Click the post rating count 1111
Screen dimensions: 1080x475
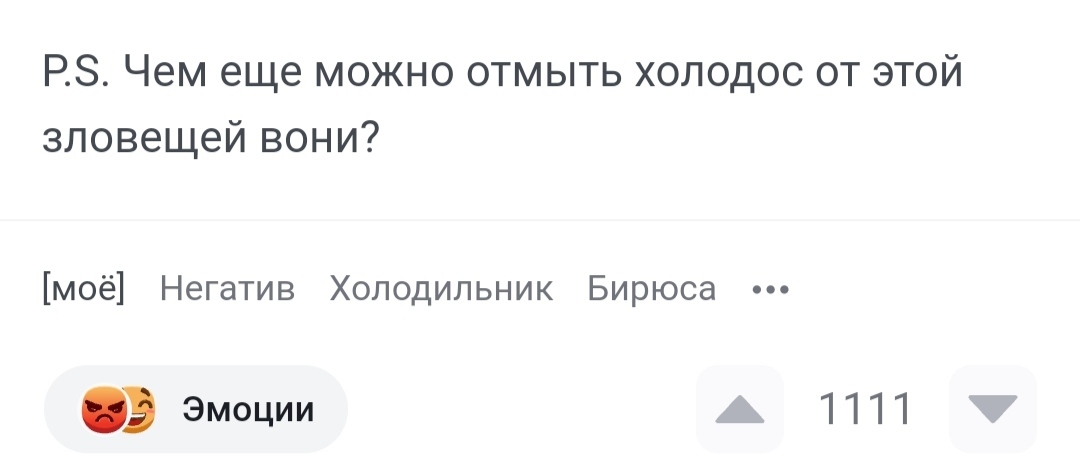pyautogui.click(x=865, y=409)
